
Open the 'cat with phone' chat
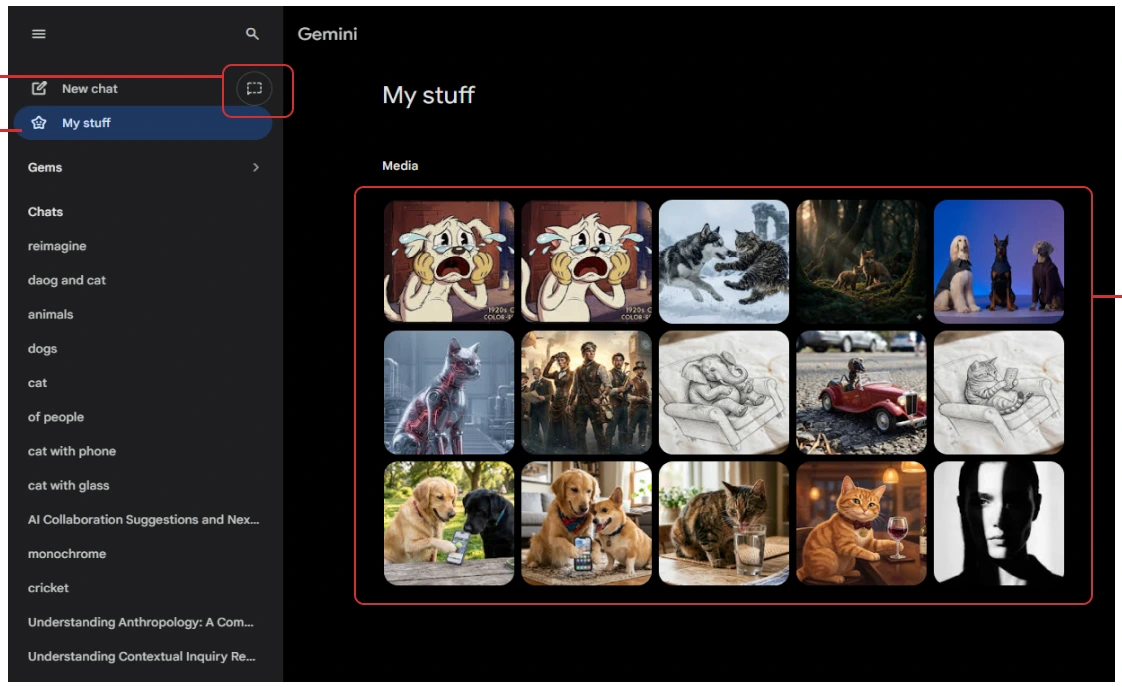coord(72,452)
